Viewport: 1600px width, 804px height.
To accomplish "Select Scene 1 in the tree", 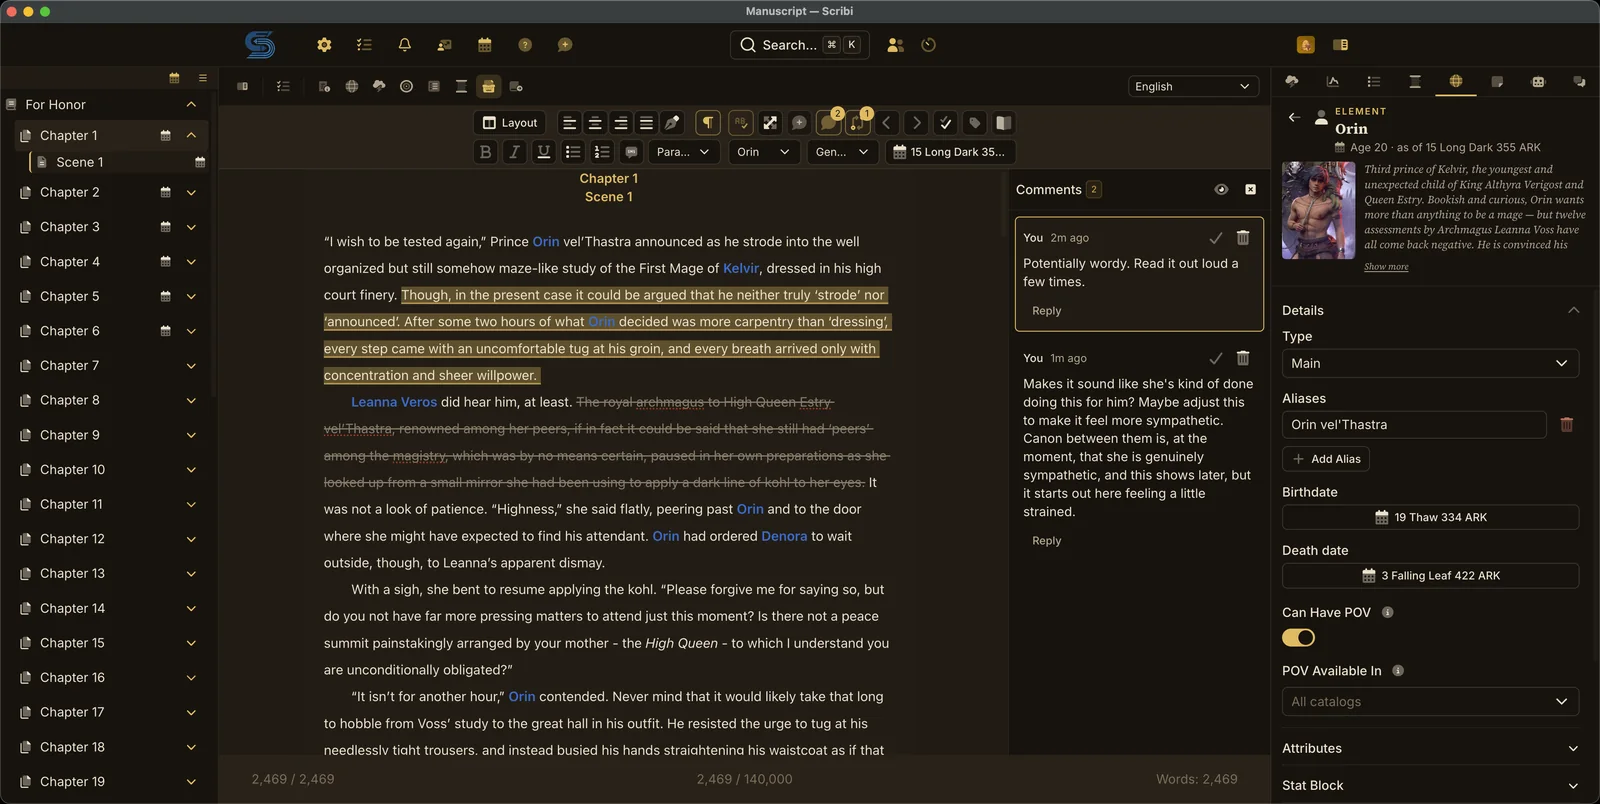I will coord(80,162).
